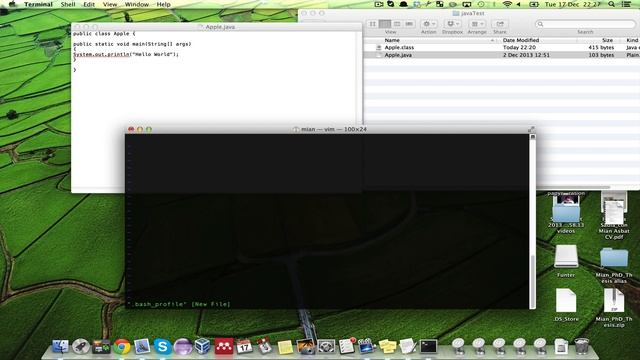Open the Arrange dropdown in Finder

(x=477, y=24)
